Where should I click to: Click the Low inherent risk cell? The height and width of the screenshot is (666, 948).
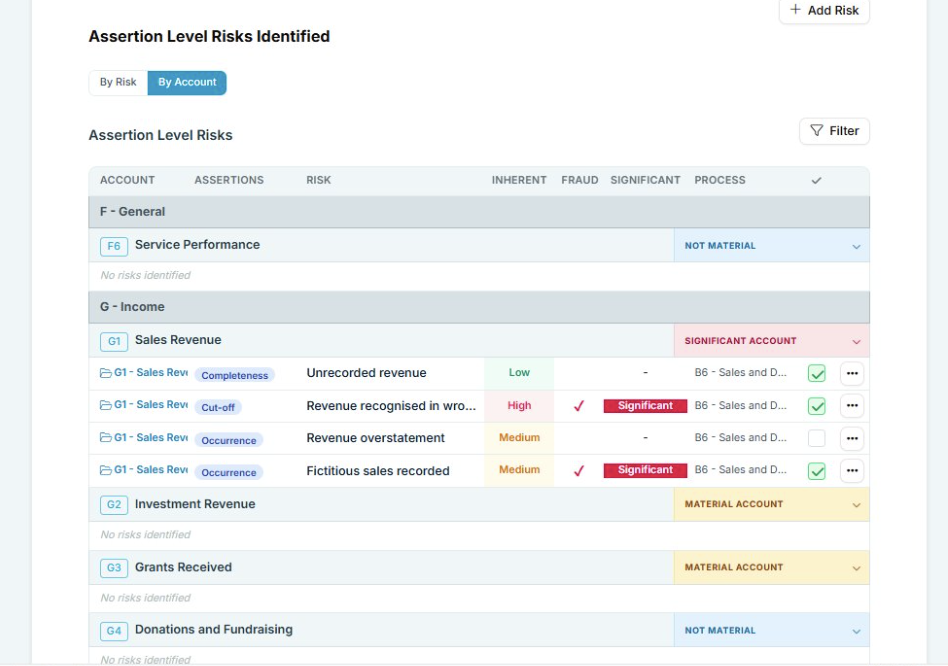(519, 373)
